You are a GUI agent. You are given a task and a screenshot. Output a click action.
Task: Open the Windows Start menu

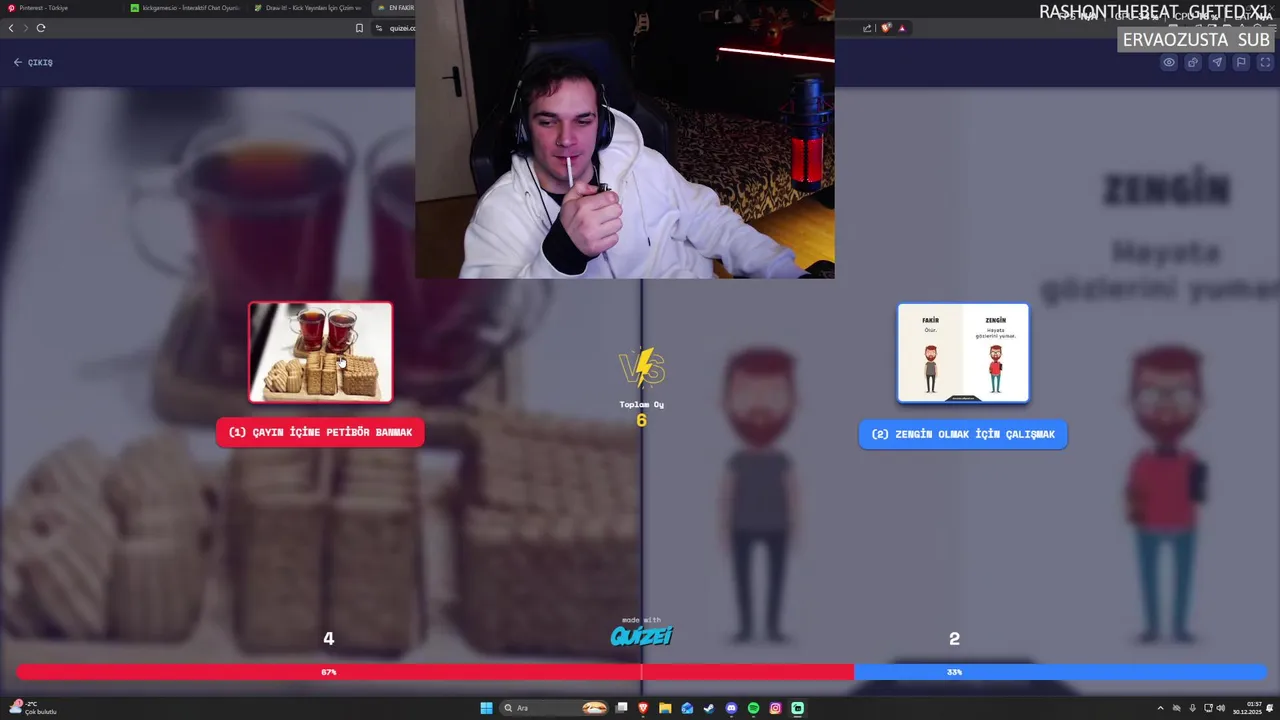click(x=486, y=708)
